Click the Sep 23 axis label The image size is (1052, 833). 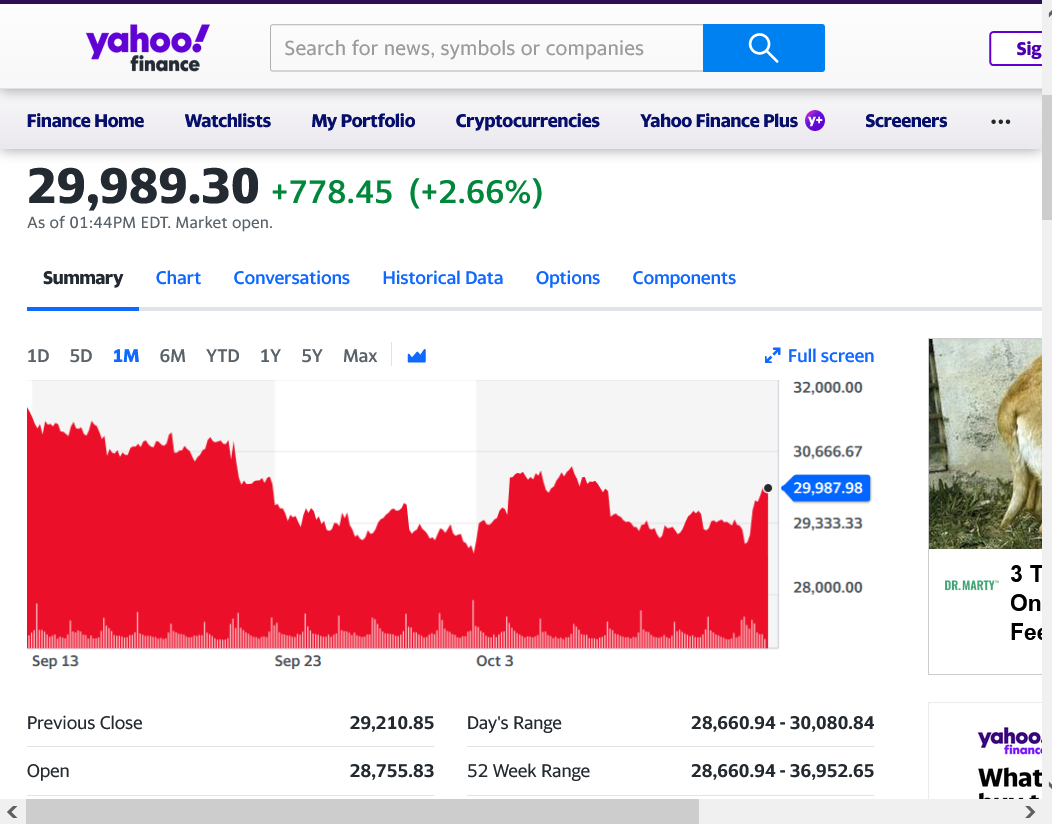click(x=298, y=661)
